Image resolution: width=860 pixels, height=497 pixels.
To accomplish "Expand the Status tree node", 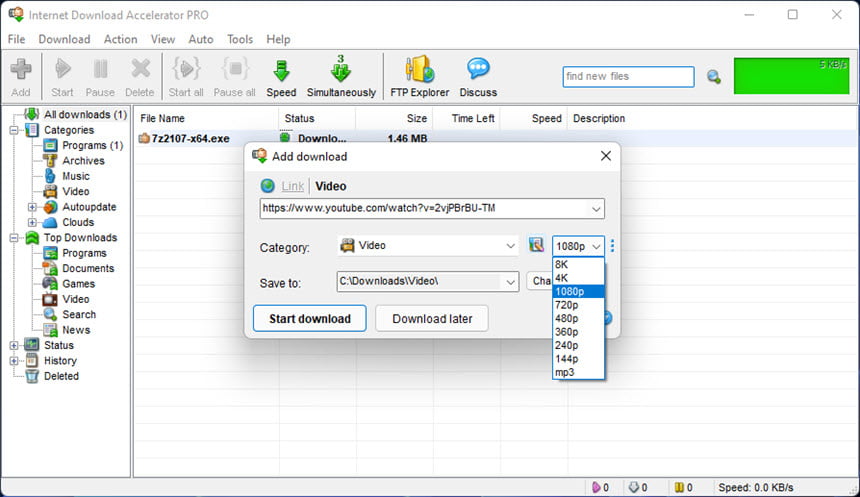I will click(14, 345).
